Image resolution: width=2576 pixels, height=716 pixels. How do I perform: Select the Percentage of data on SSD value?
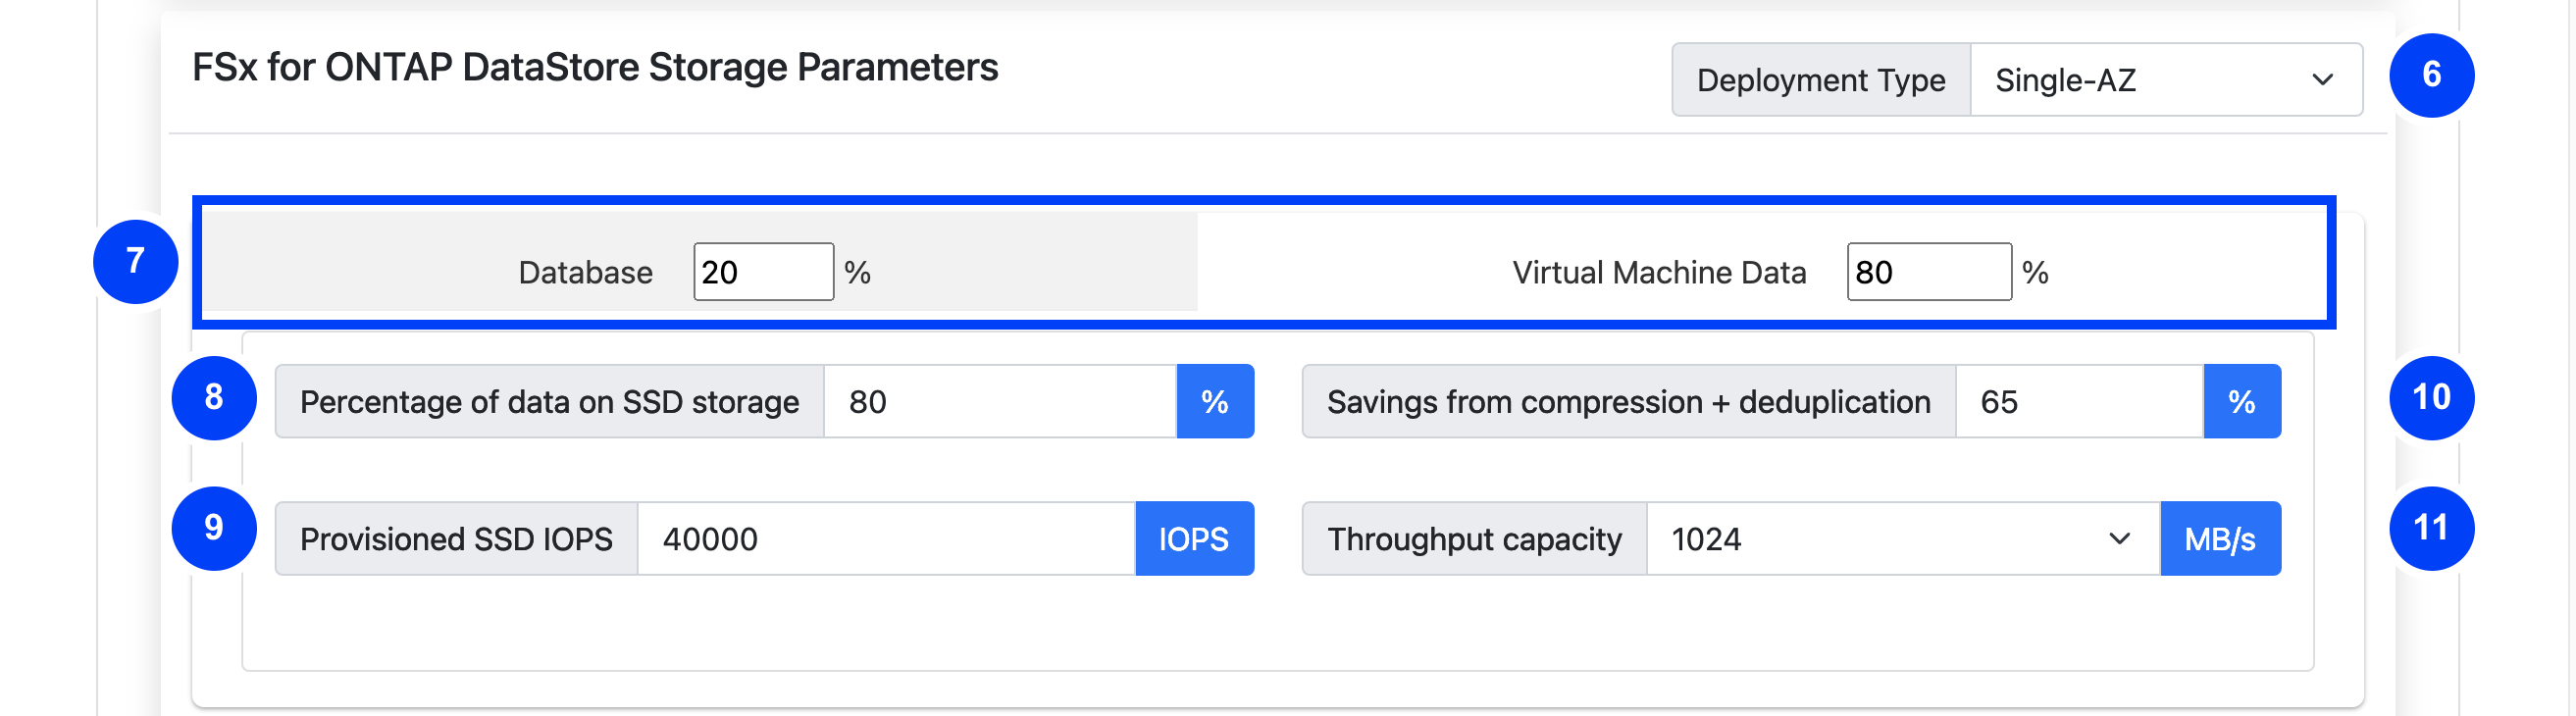tap(1000, 401)
